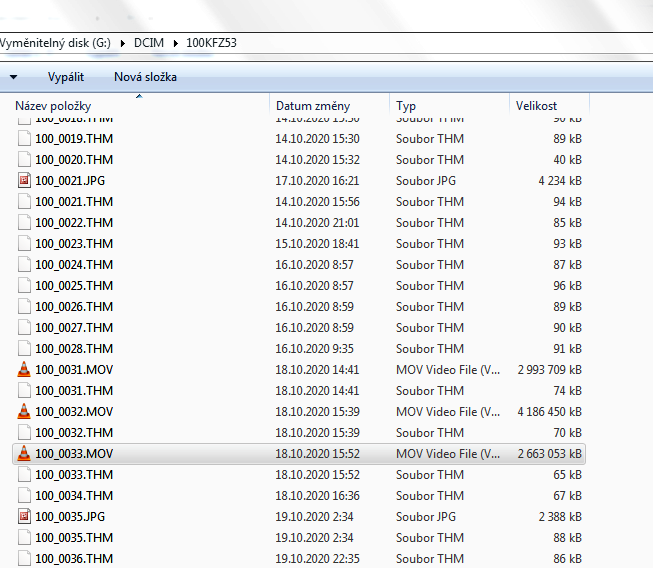Screen dimensions: 653x568
Task: Click the file icon of 100_0033.THM
Action: (x=24, y=474)
